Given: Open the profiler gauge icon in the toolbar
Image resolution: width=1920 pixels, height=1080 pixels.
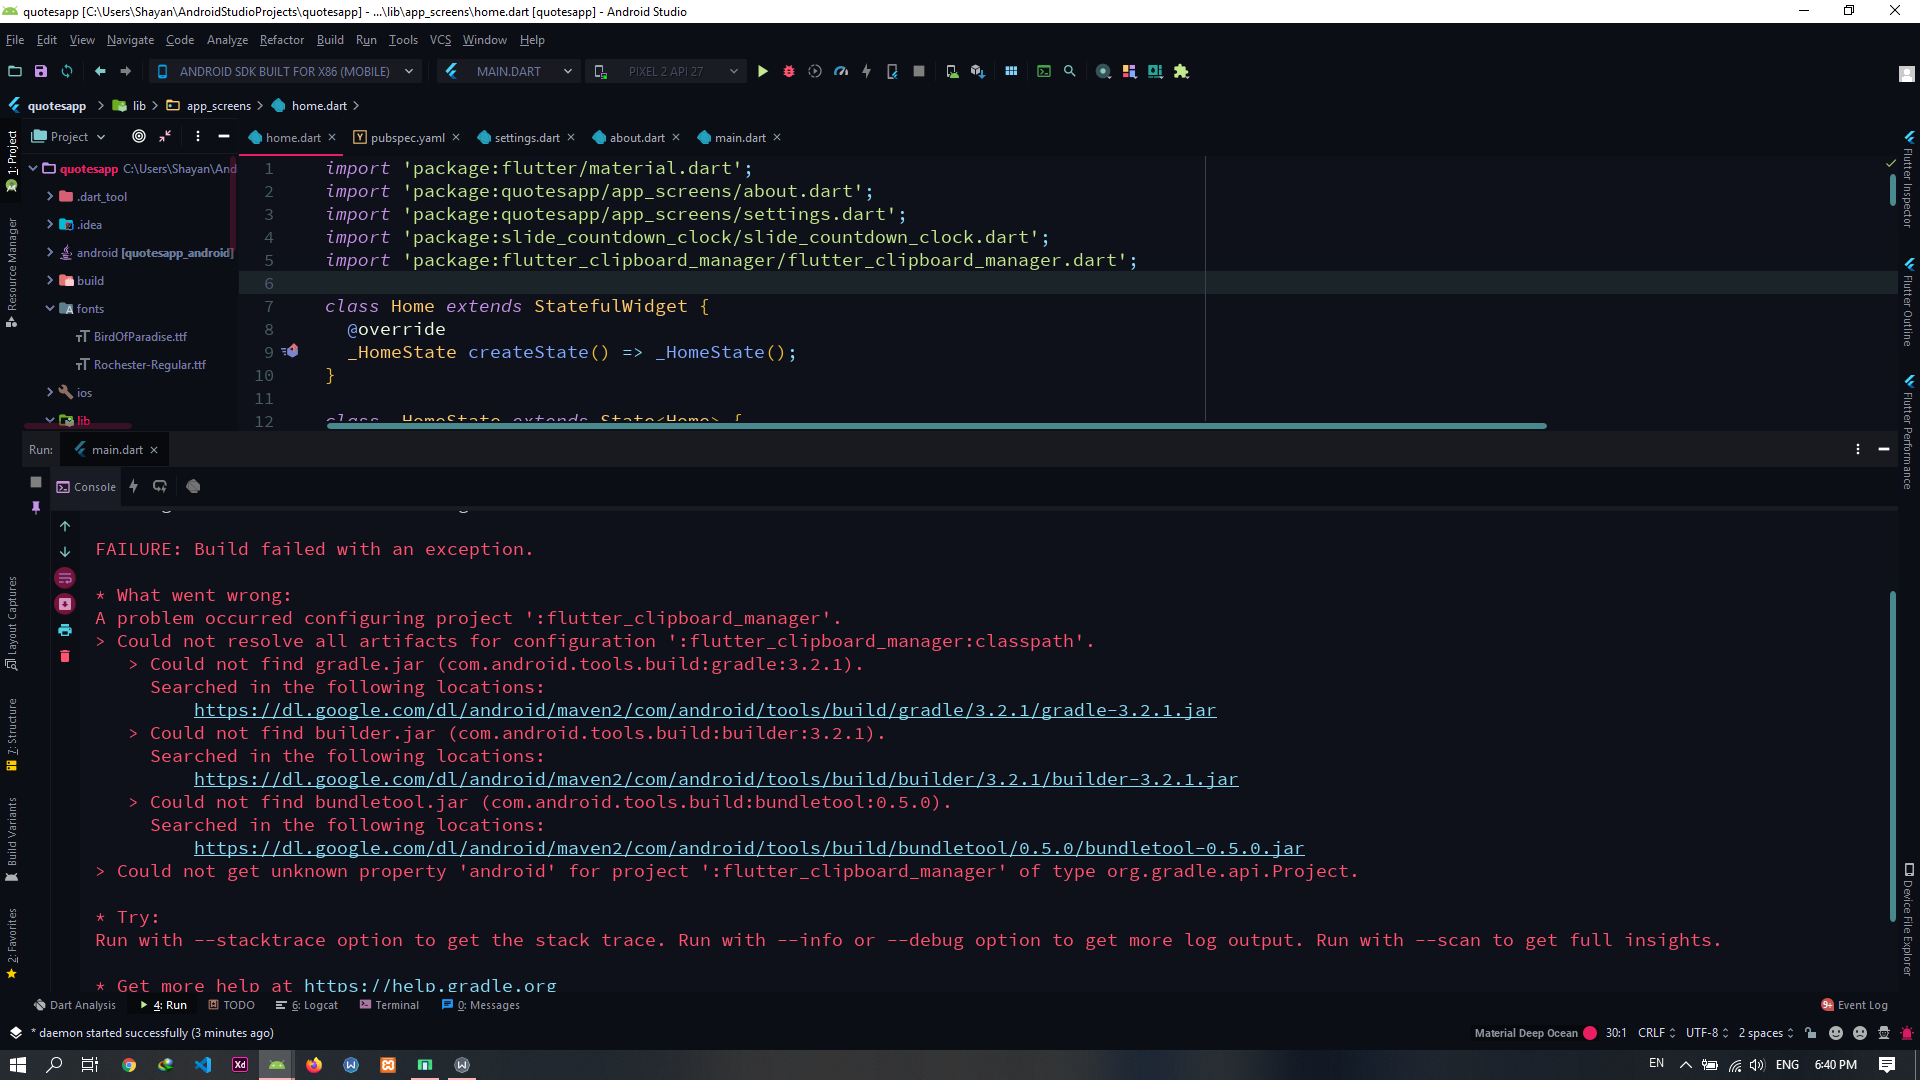Looking at the screenshot, I should pyautogui.click(x=841, y=72).
